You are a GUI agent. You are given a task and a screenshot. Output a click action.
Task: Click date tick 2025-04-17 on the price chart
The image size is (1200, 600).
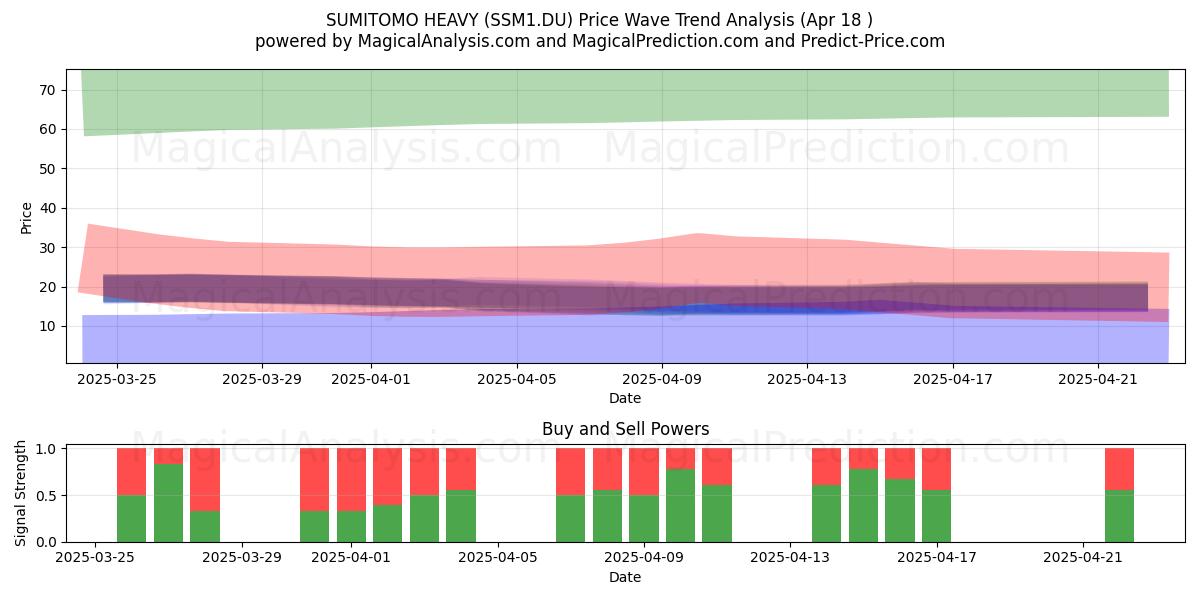click(x=953, y=379)
